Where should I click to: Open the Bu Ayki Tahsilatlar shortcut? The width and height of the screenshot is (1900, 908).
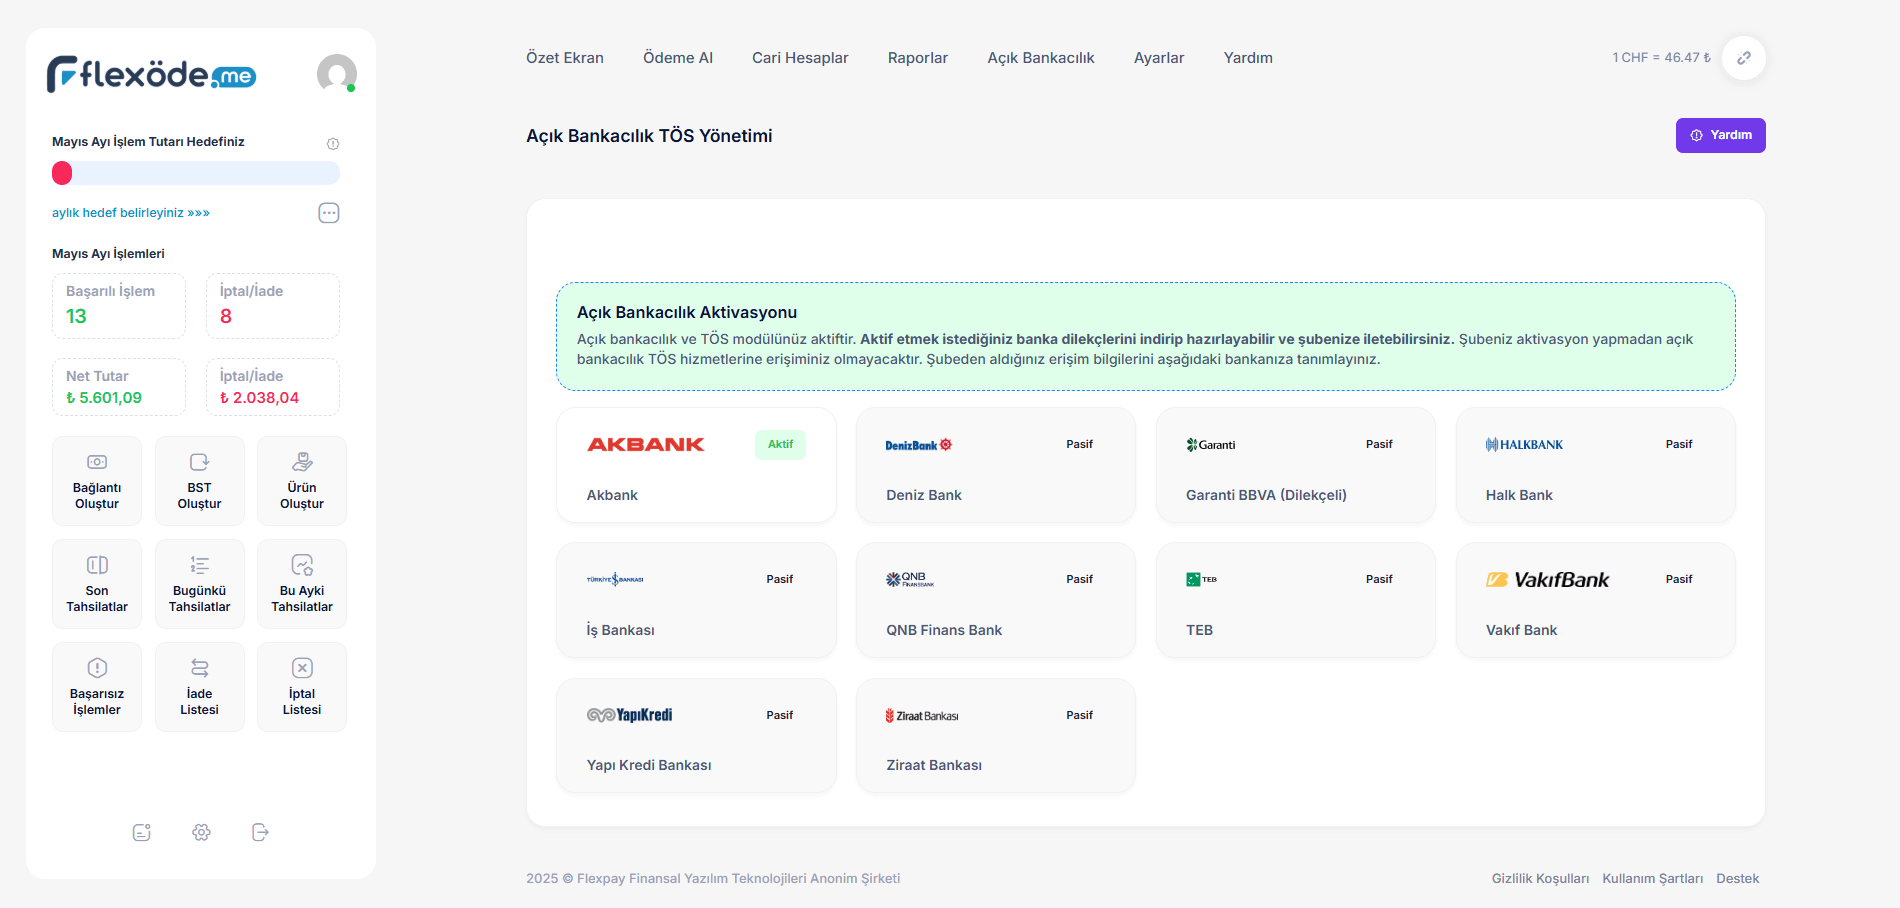coord(302,584)
